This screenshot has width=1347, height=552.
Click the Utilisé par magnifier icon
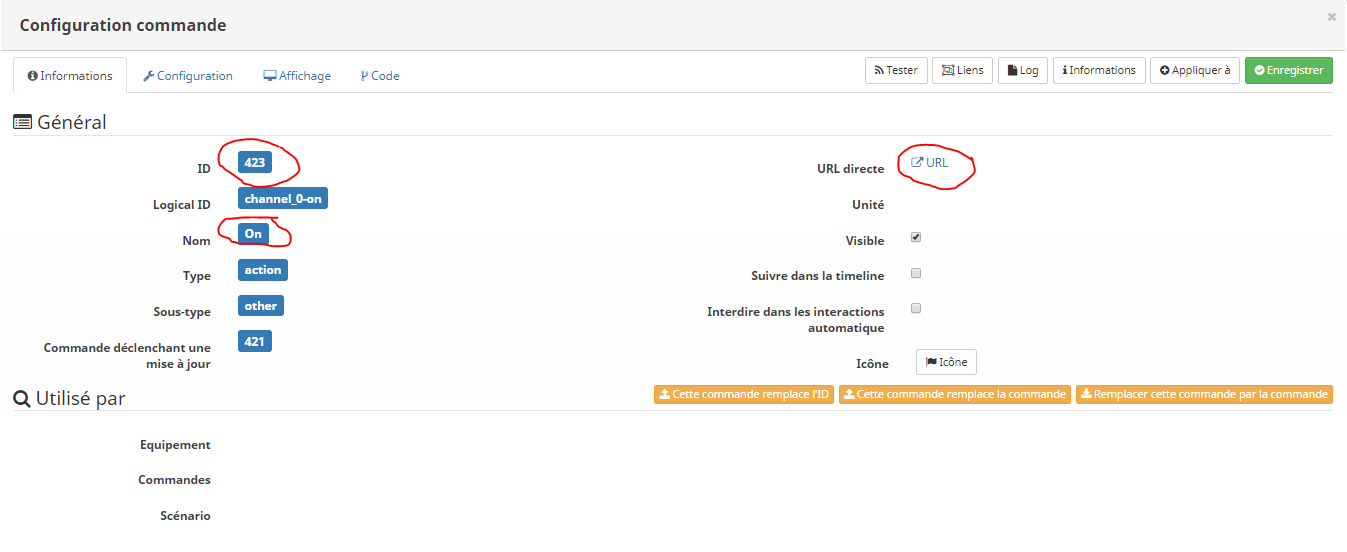21,398
